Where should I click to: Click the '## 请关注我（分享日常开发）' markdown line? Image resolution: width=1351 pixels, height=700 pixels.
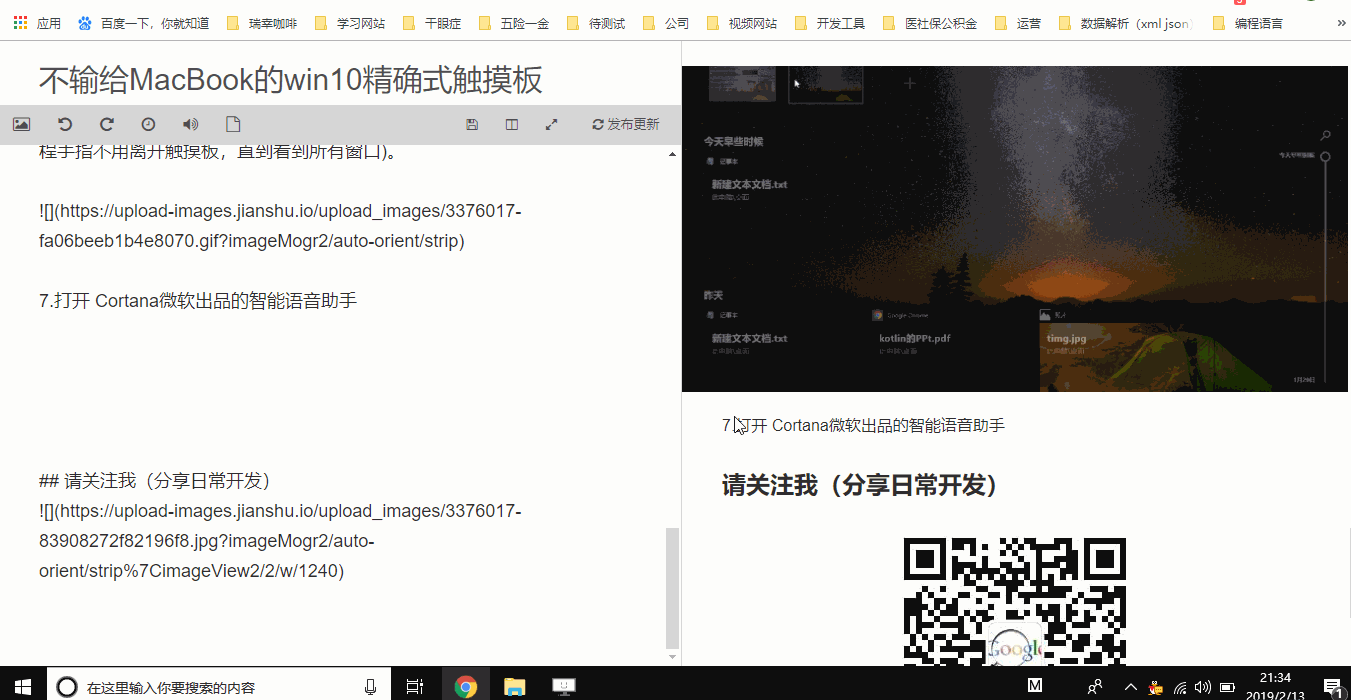pyautogui.click(x=155, y=480)
